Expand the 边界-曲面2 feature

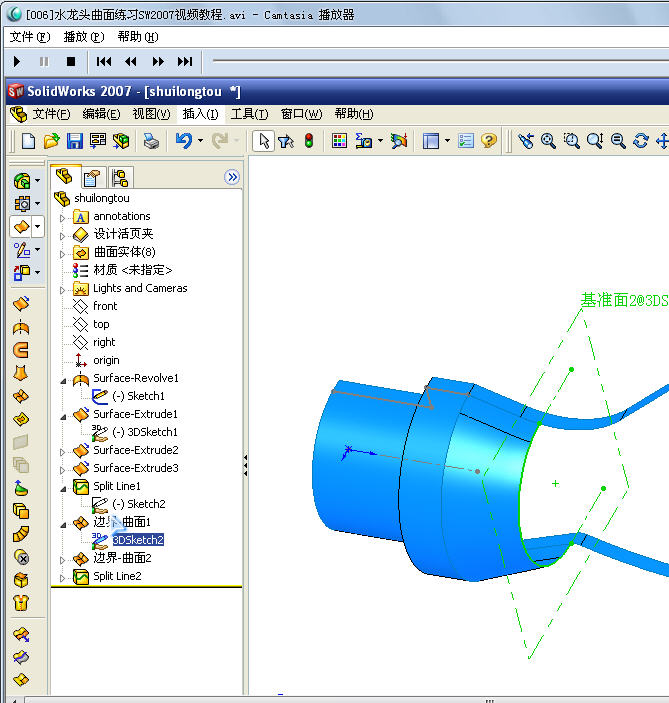[62, 560]
